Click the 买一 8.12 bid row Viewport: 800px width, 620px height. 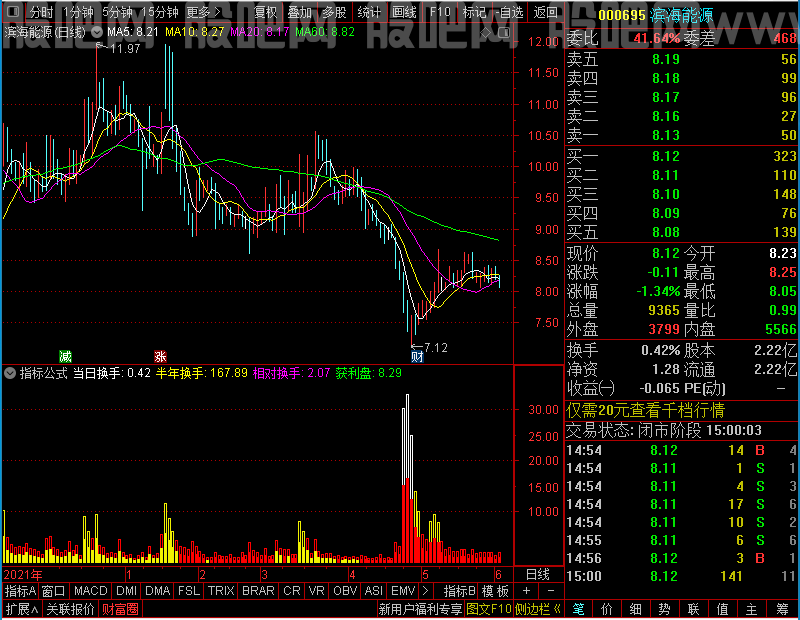(x=682, y=156)
